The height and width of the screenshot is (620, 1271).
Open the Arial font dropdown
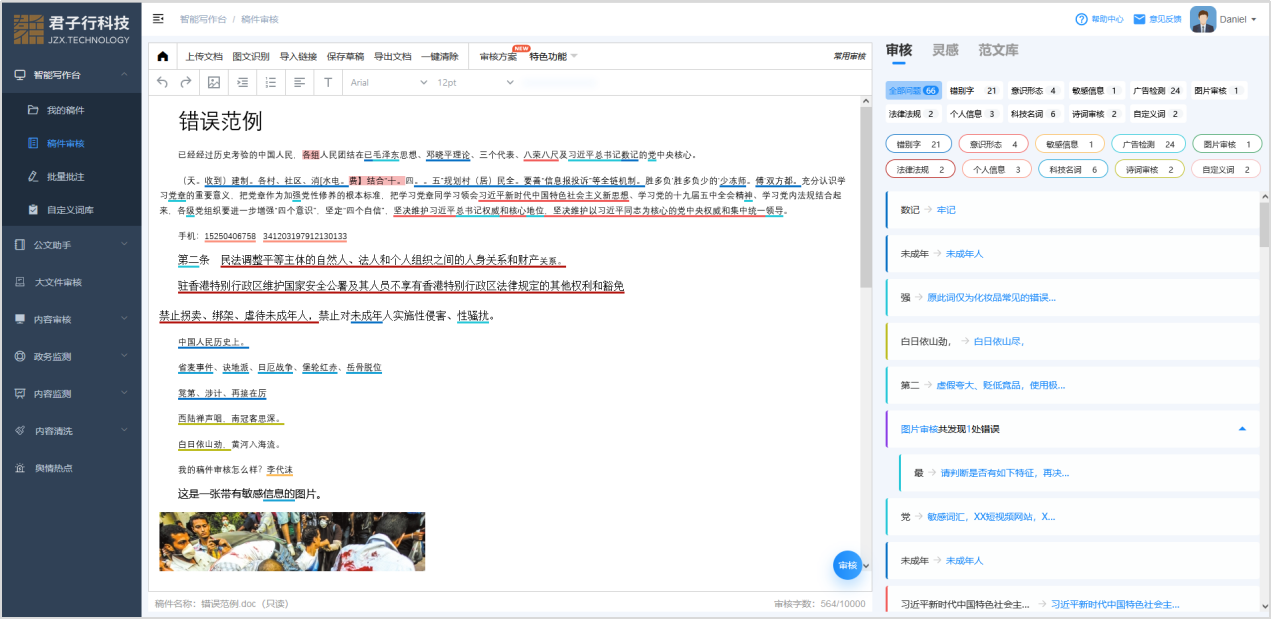tap(387, 82)
